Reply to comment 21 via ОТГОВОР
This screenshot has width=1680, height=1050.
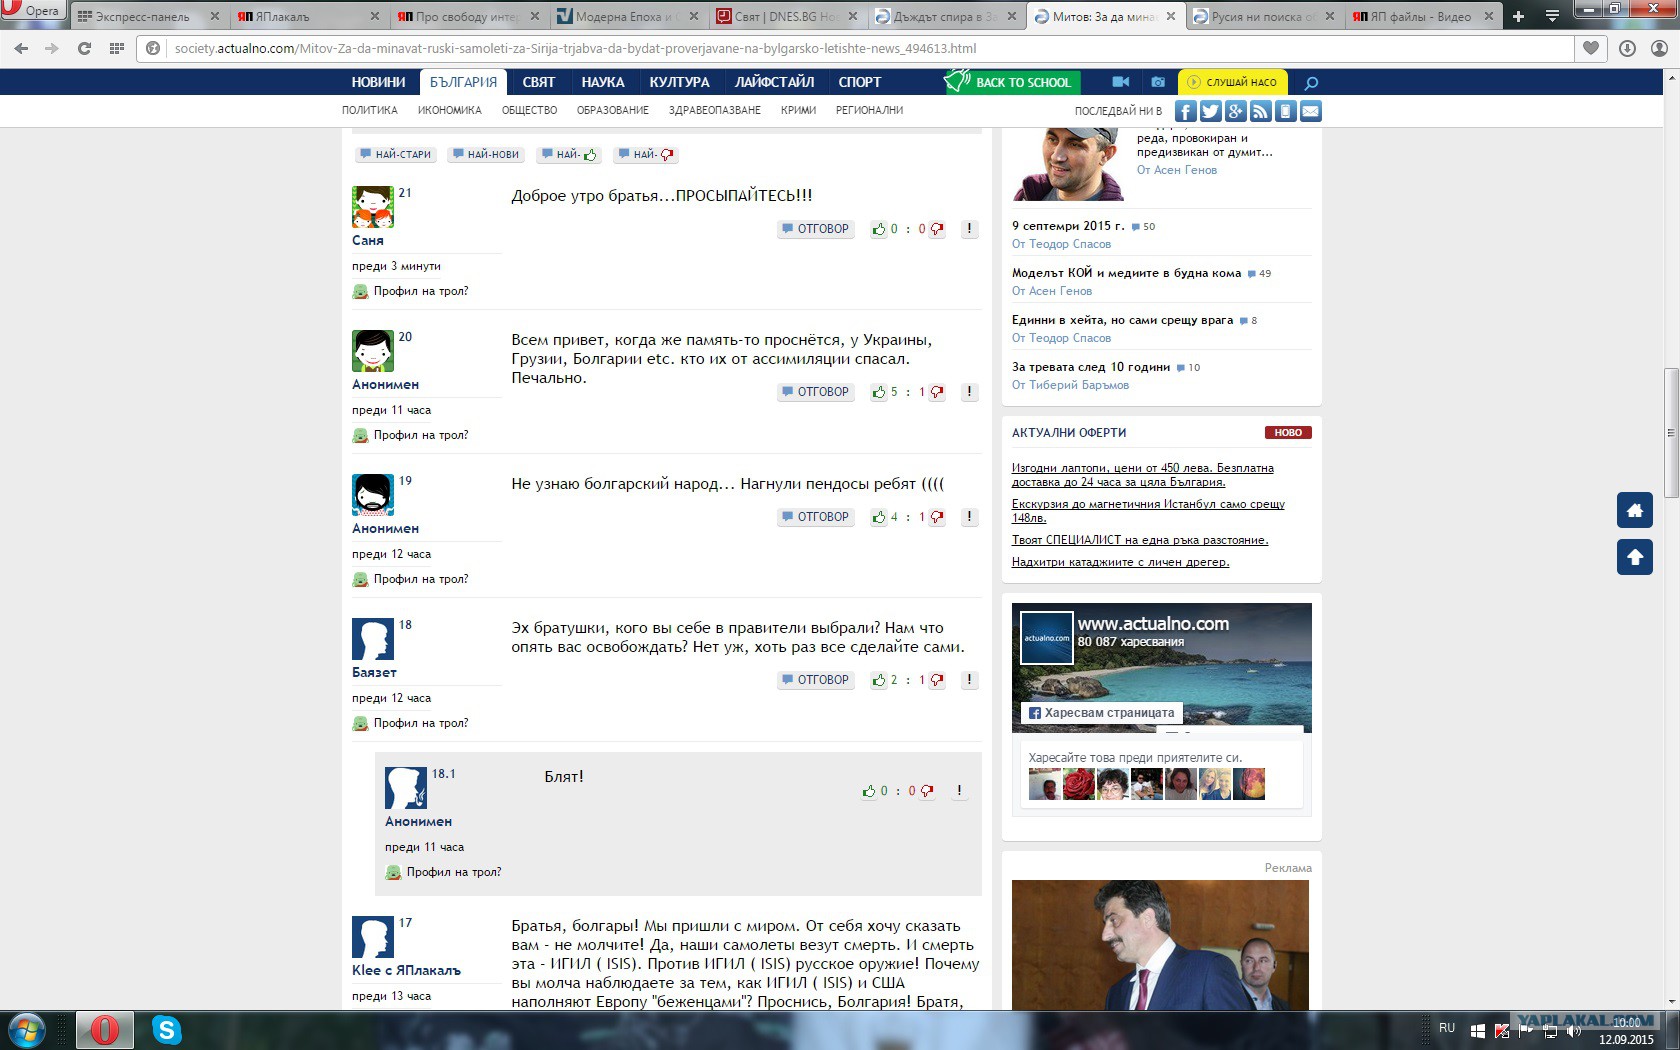click(x=816, y=229)
